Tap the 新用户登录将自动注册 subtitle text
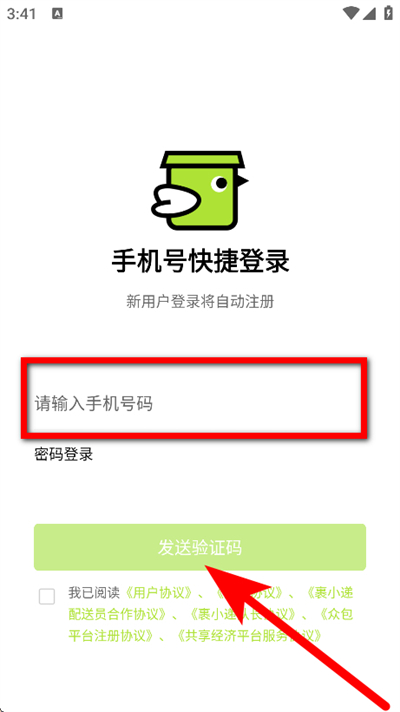 click(x=200, y=302)
